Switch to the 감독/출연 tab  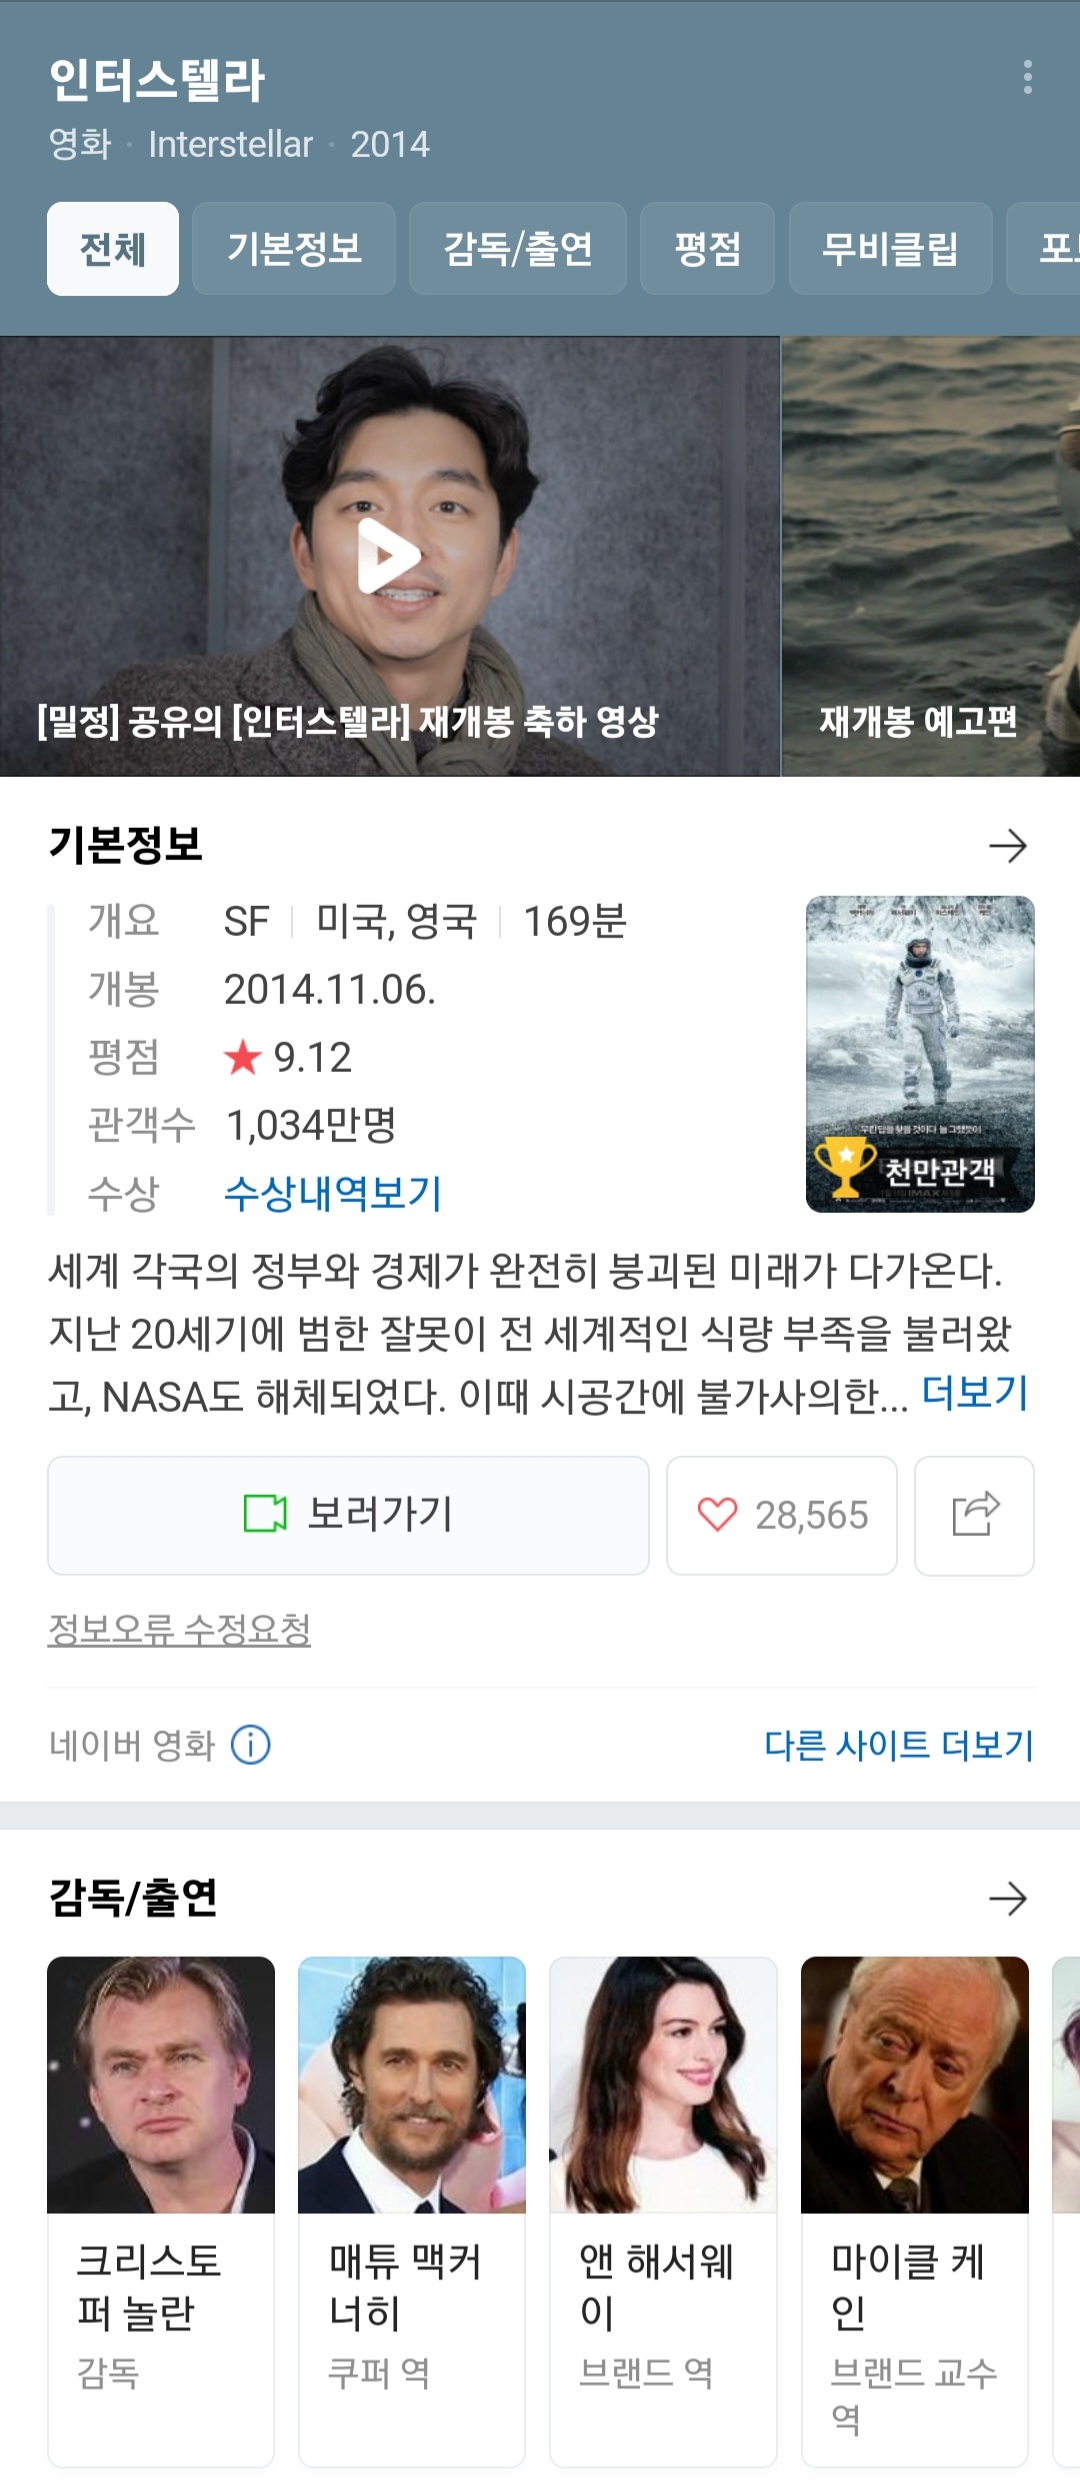[x=518, y=249]
